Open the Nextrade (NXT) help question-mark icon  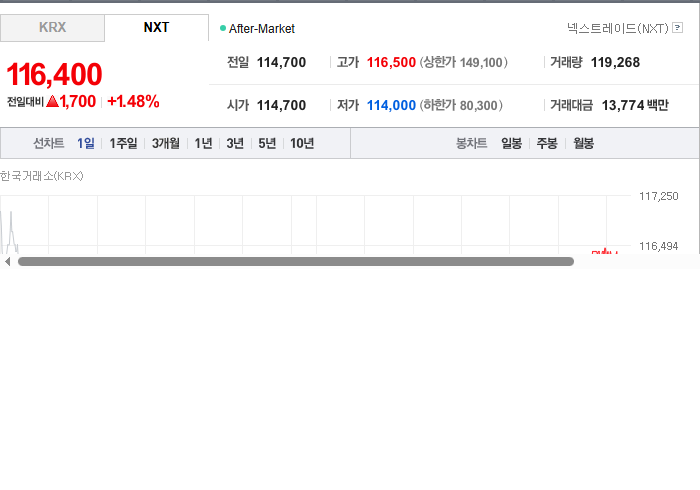coord(677,28)
